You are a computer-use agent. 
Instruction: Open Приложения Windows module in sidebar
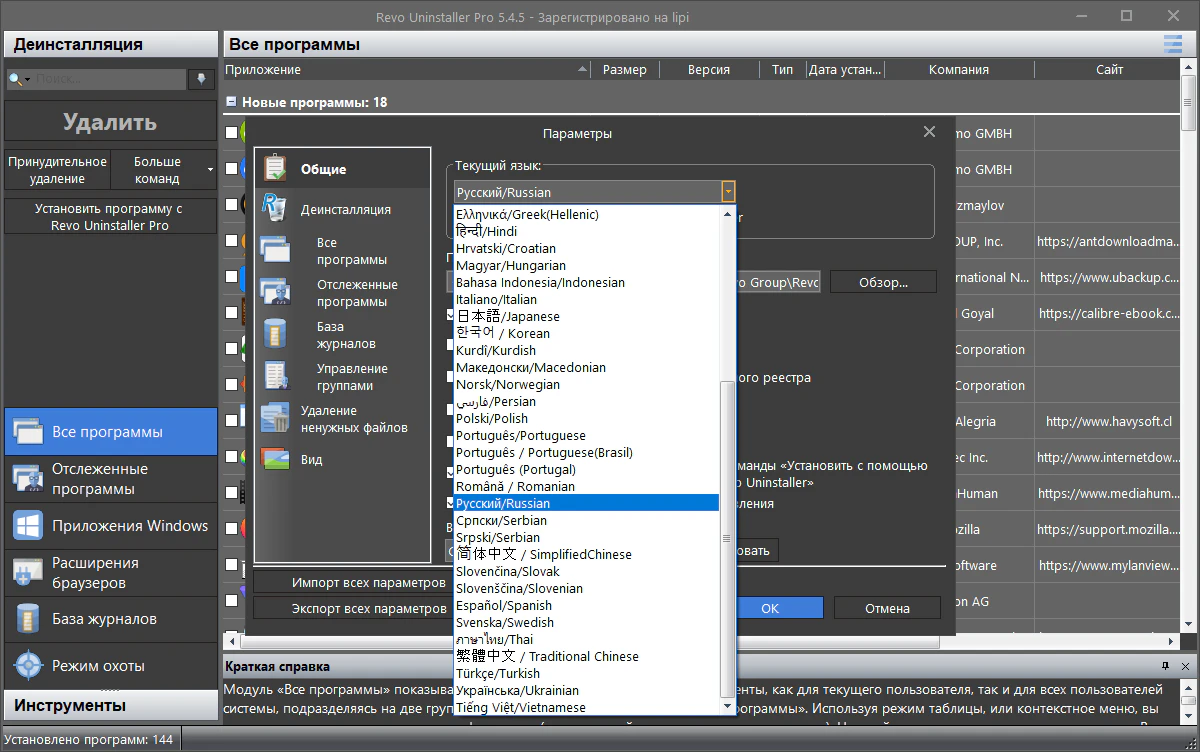(27, 526)
